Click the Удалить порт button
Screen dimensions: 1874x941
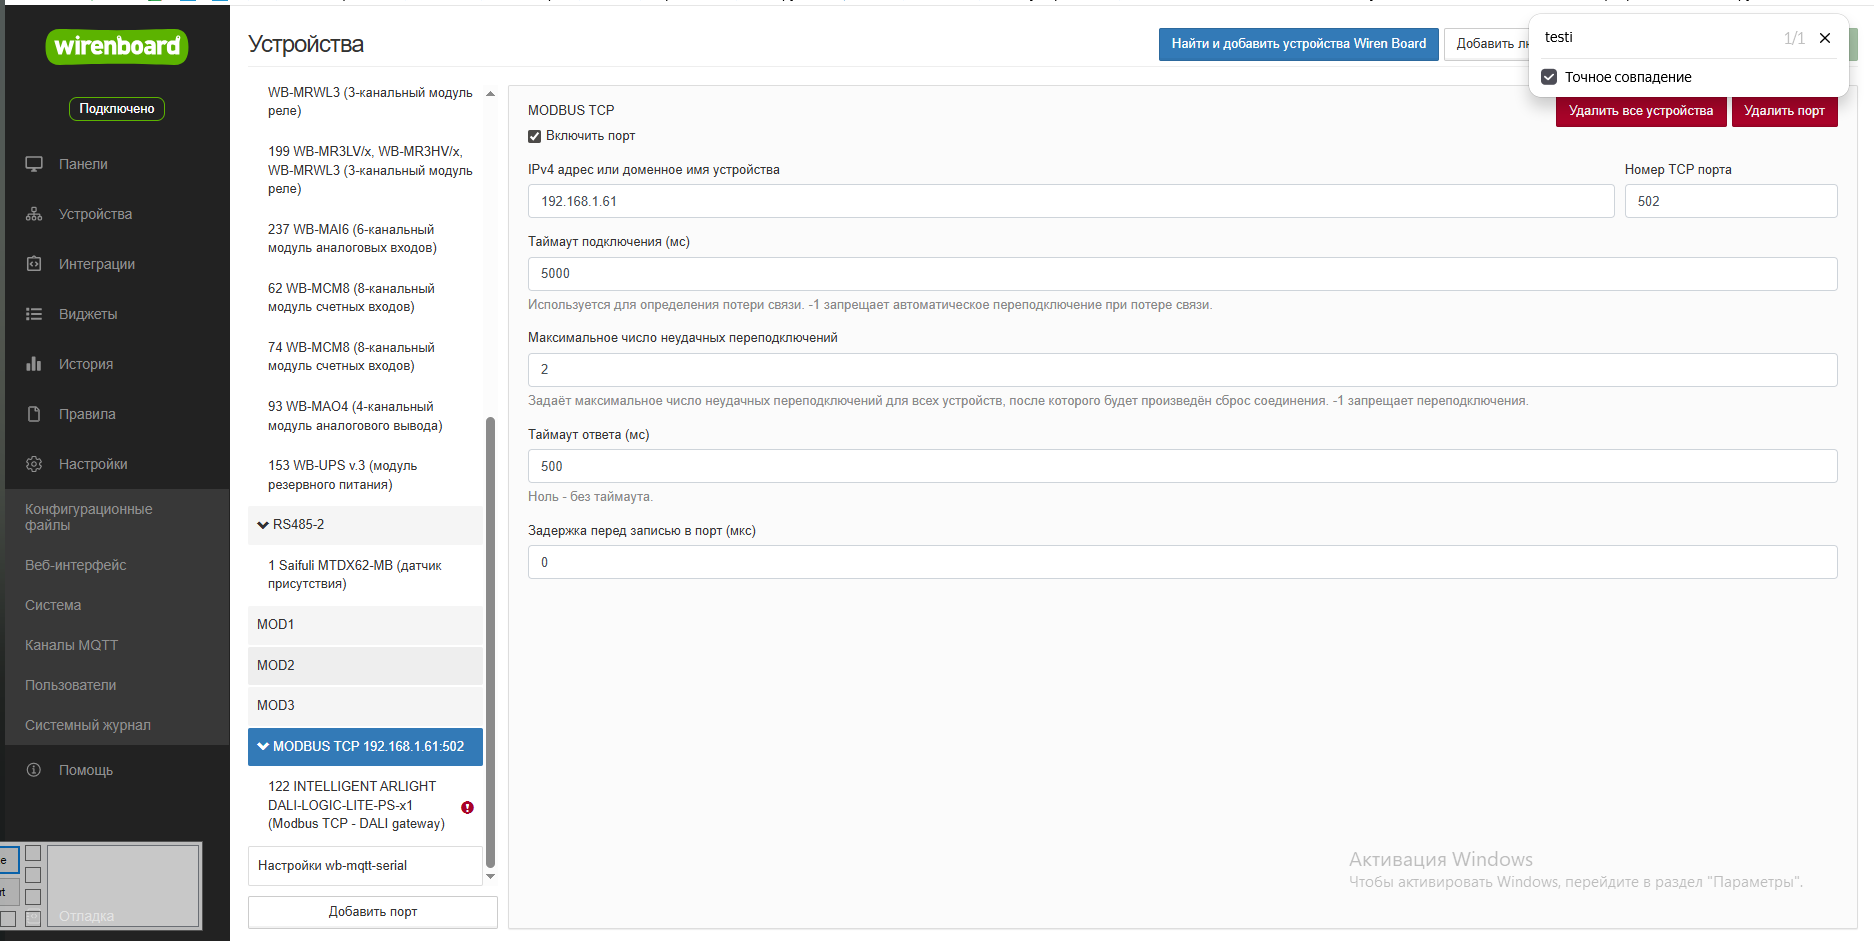pyautogui.click(x=1784, y=111)
